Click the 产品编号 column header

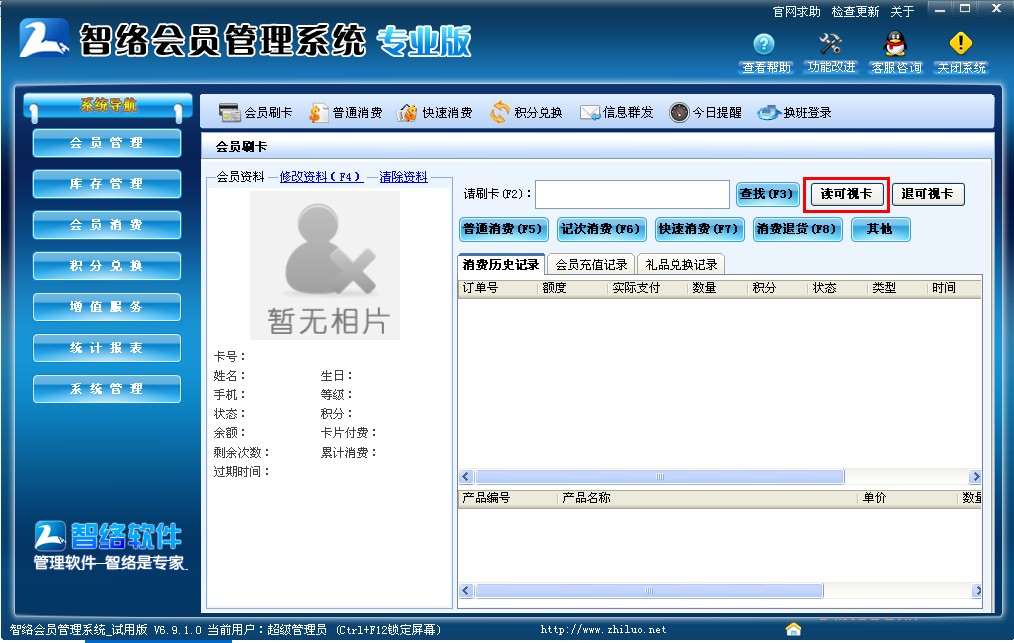[x=508, y=498]
